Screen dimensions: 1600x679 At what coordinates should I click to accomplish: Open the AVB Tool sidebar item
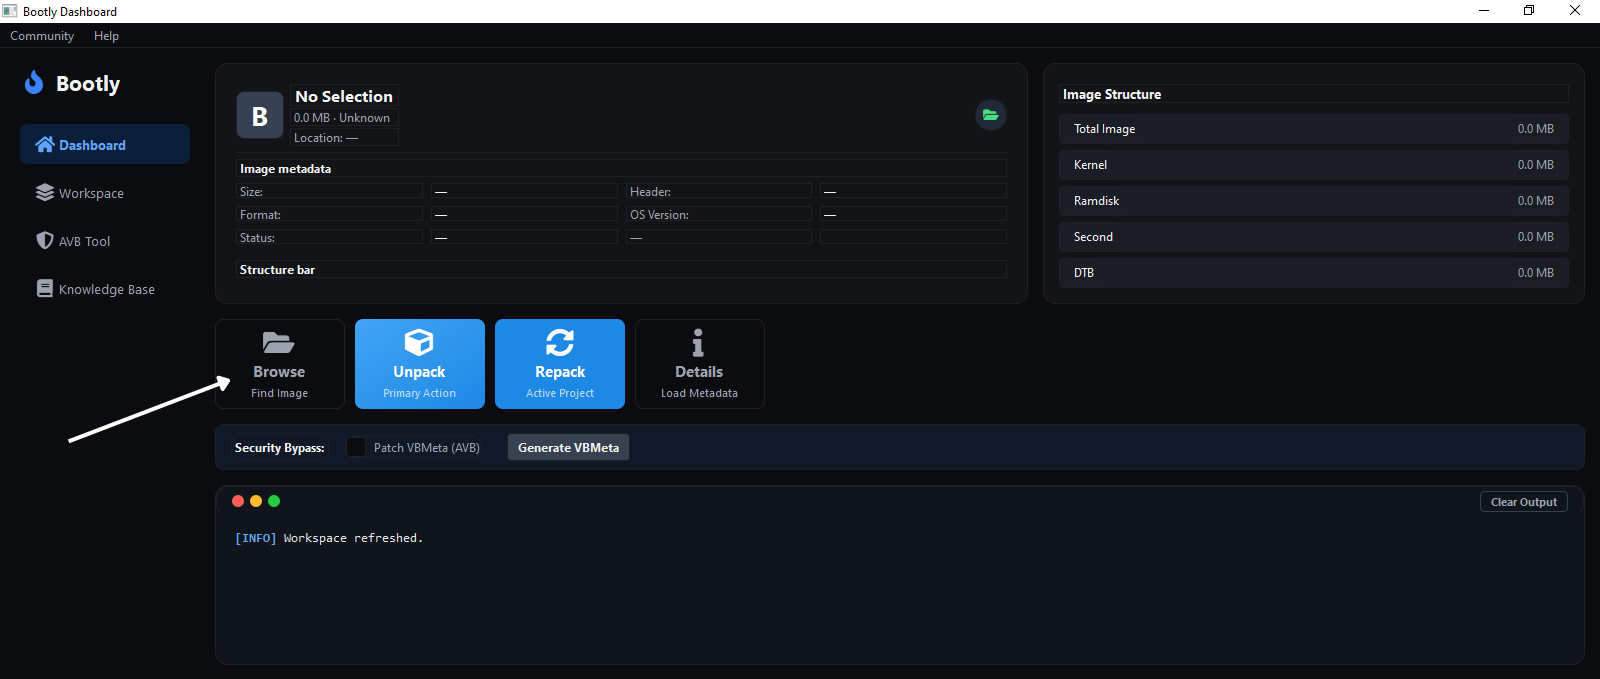[105, 241]
